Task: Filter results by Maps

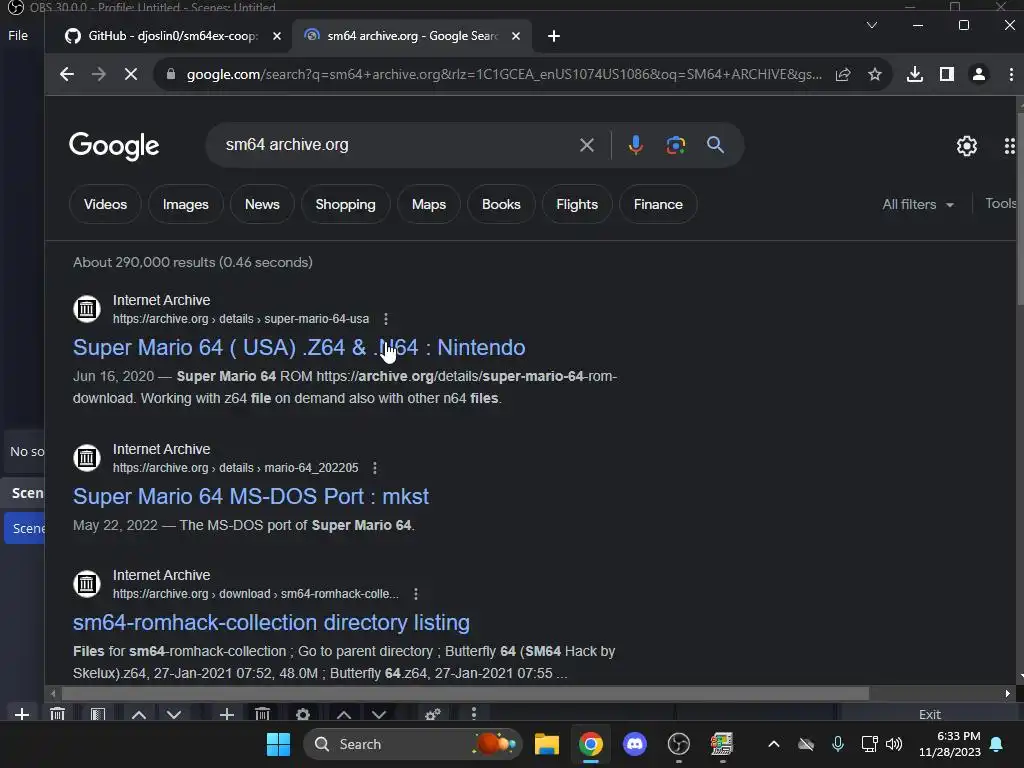Action: (x=428, y=204)
